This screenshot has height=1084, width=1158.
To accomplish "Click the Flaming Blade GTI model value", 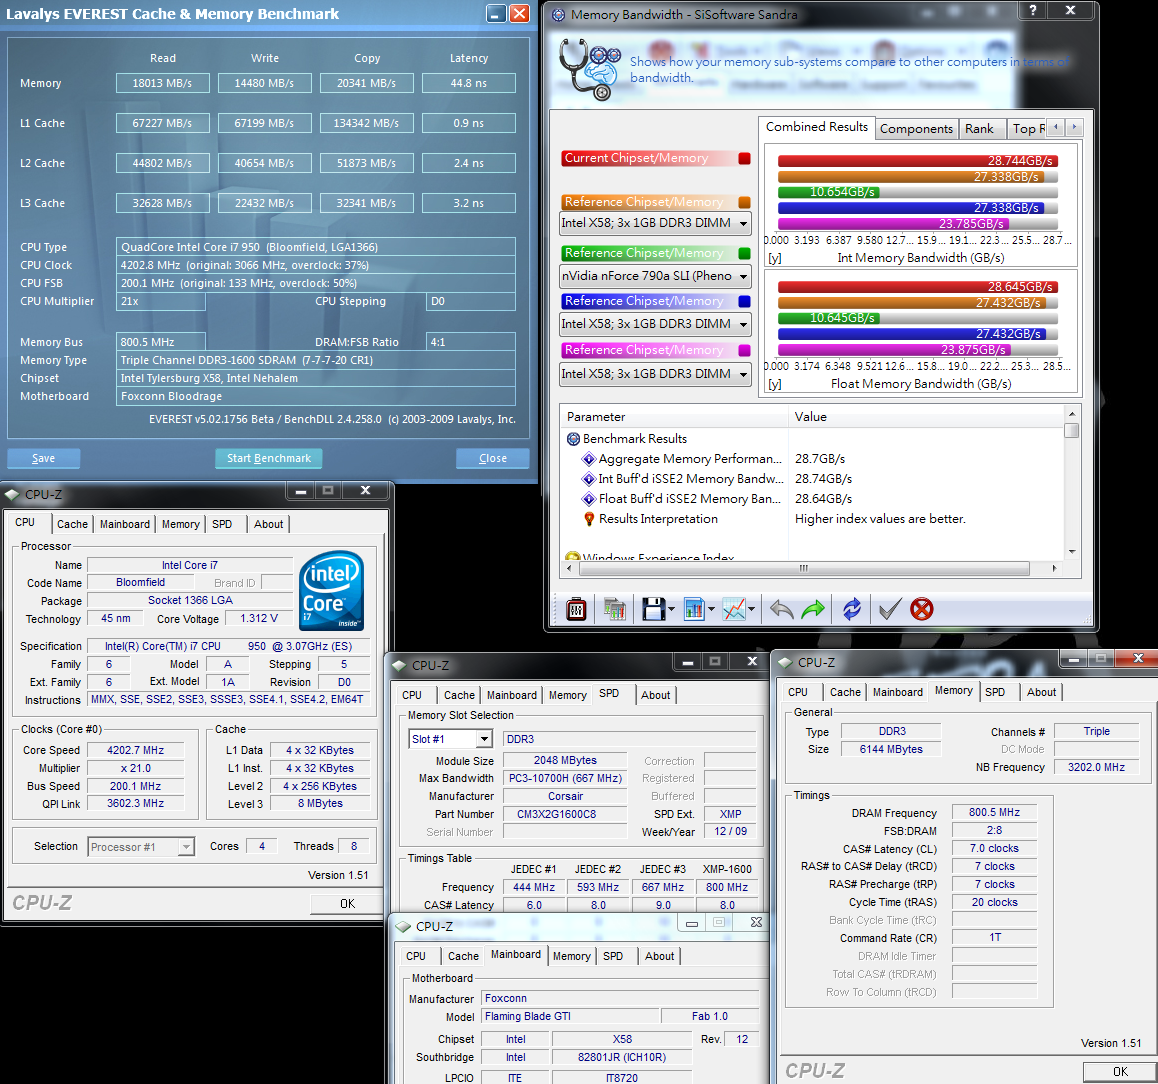I will tap(570, 1017).
